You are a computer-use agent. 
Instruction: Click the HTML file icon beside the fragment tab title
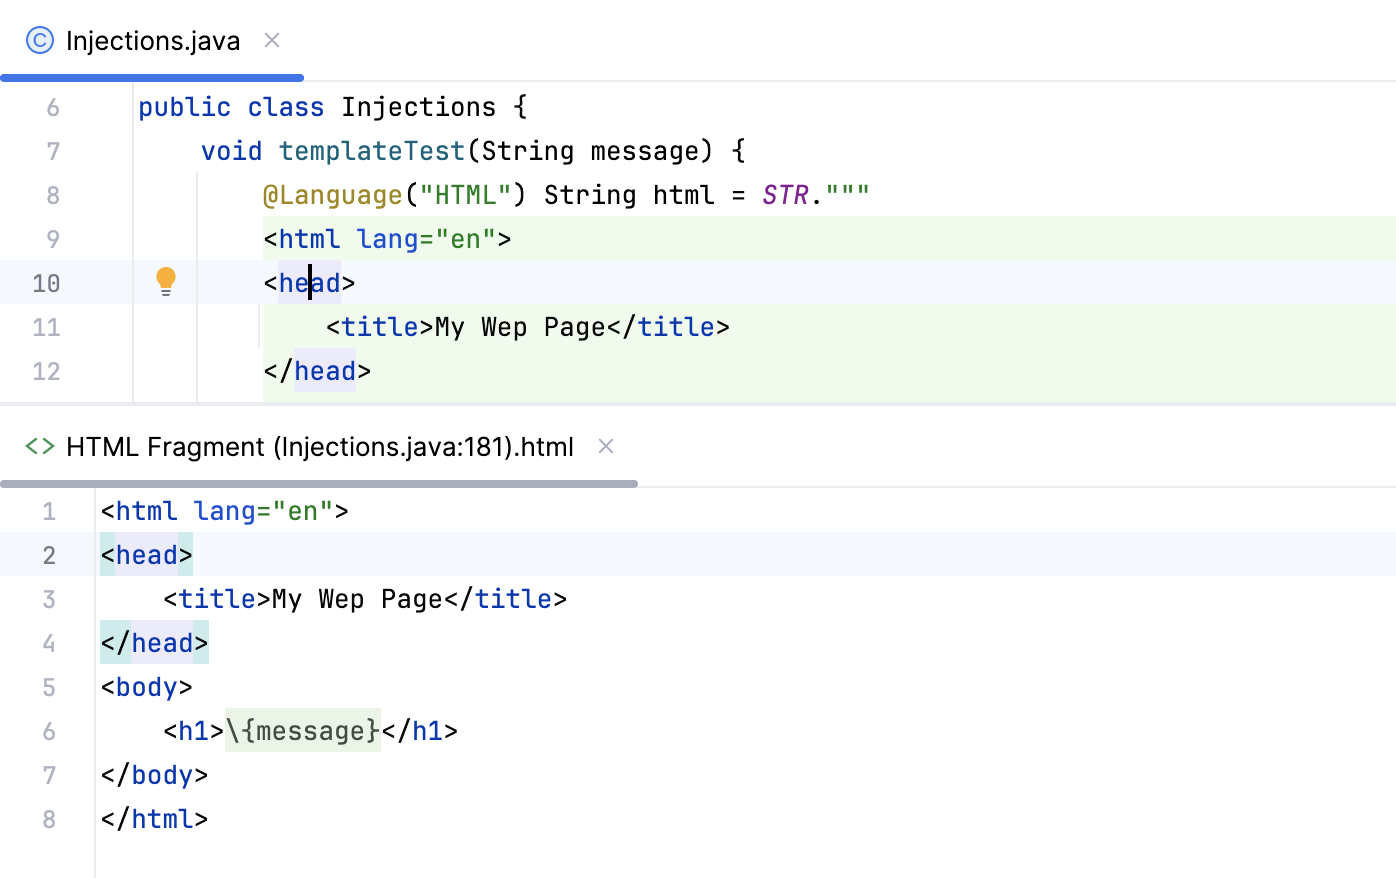pyautogui.click(x=38, y=446)
